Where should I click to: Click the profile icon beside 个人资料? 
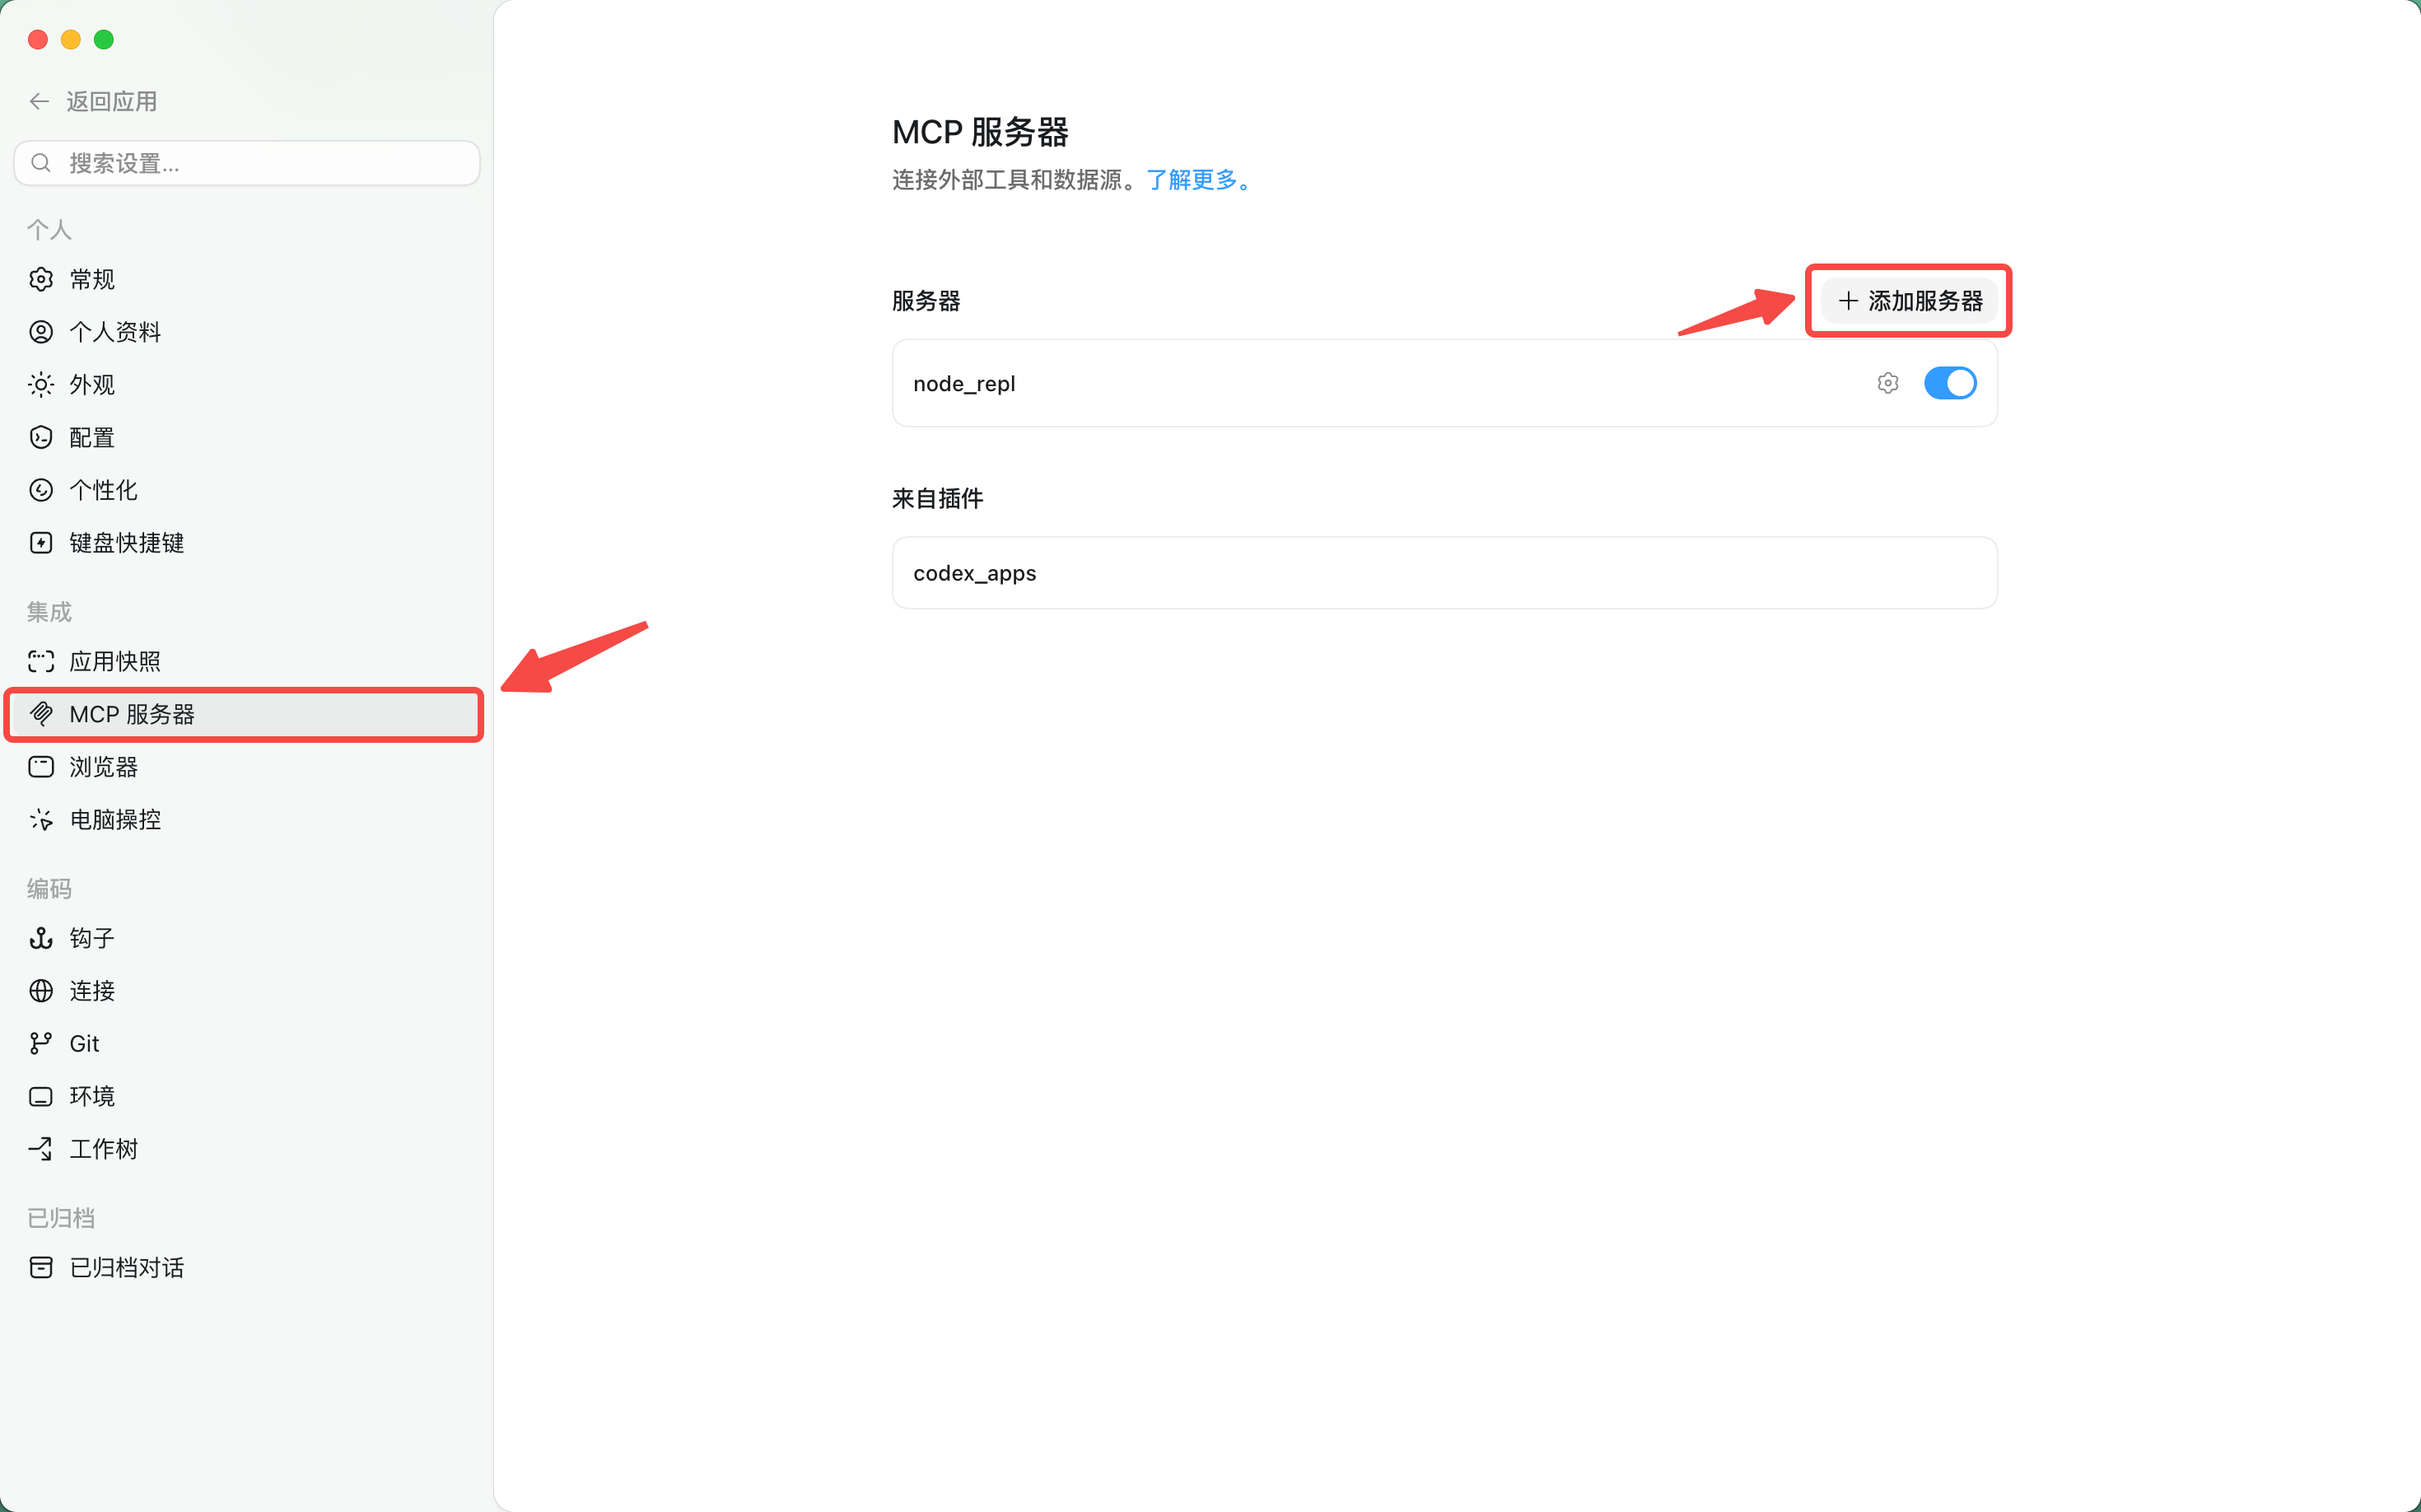click(41, 332)
